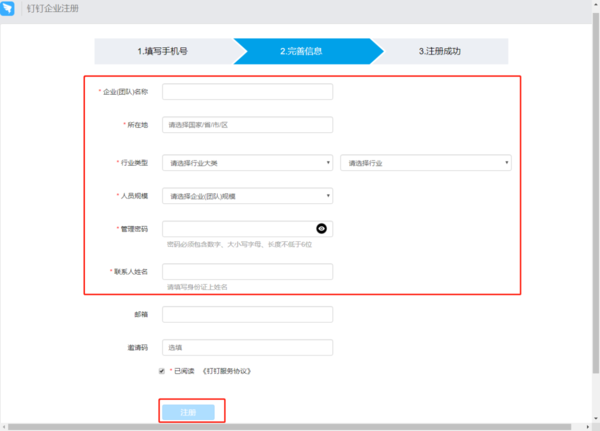Click the 注册 button
Screen dimensions: 600x431
click(188, 412)
